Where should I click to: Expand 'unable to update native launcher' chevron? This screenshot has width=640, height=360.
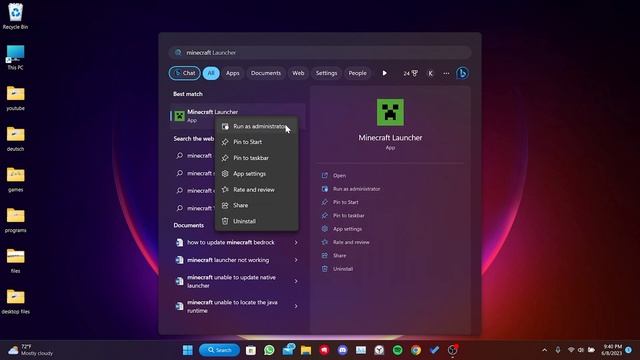296,281
